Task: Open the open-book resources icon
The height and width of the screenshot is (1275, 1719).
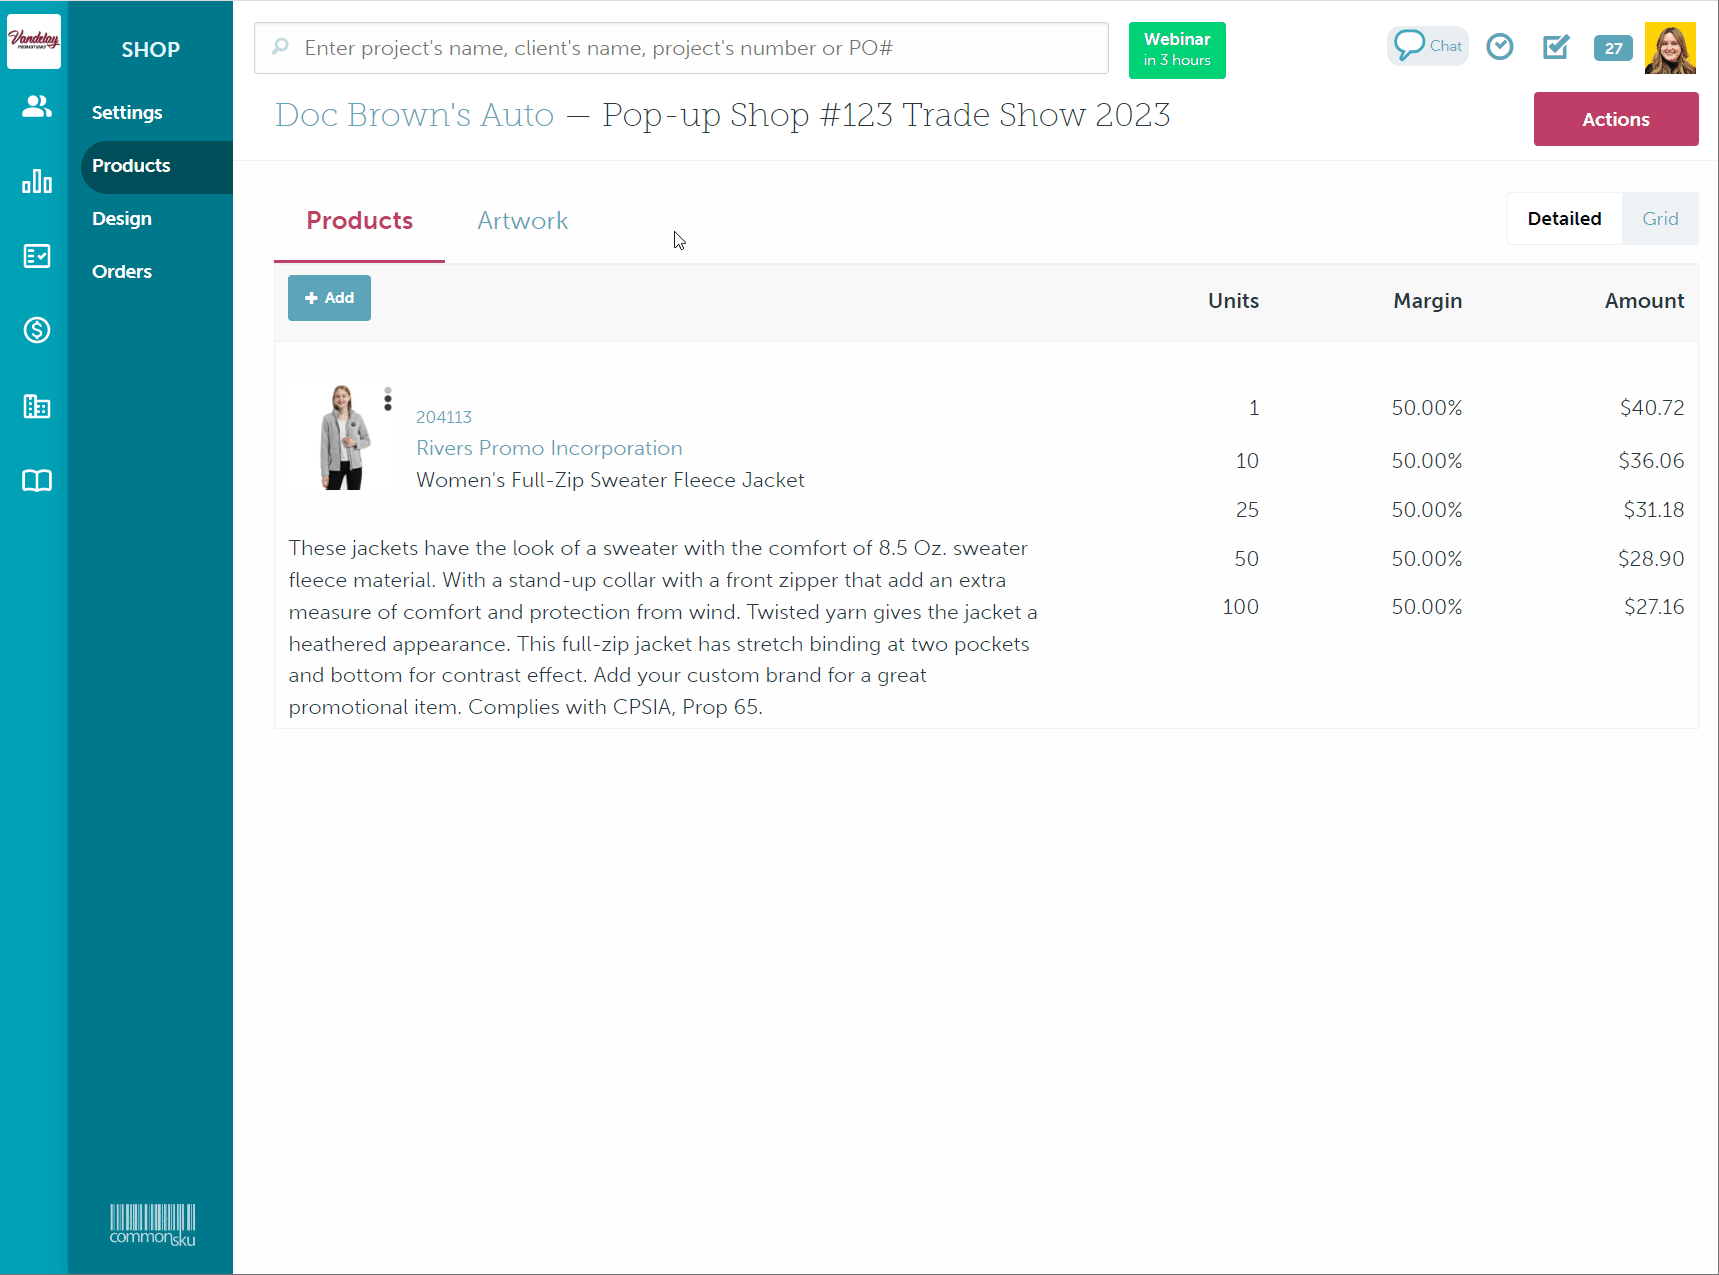Action: (37, 481)
